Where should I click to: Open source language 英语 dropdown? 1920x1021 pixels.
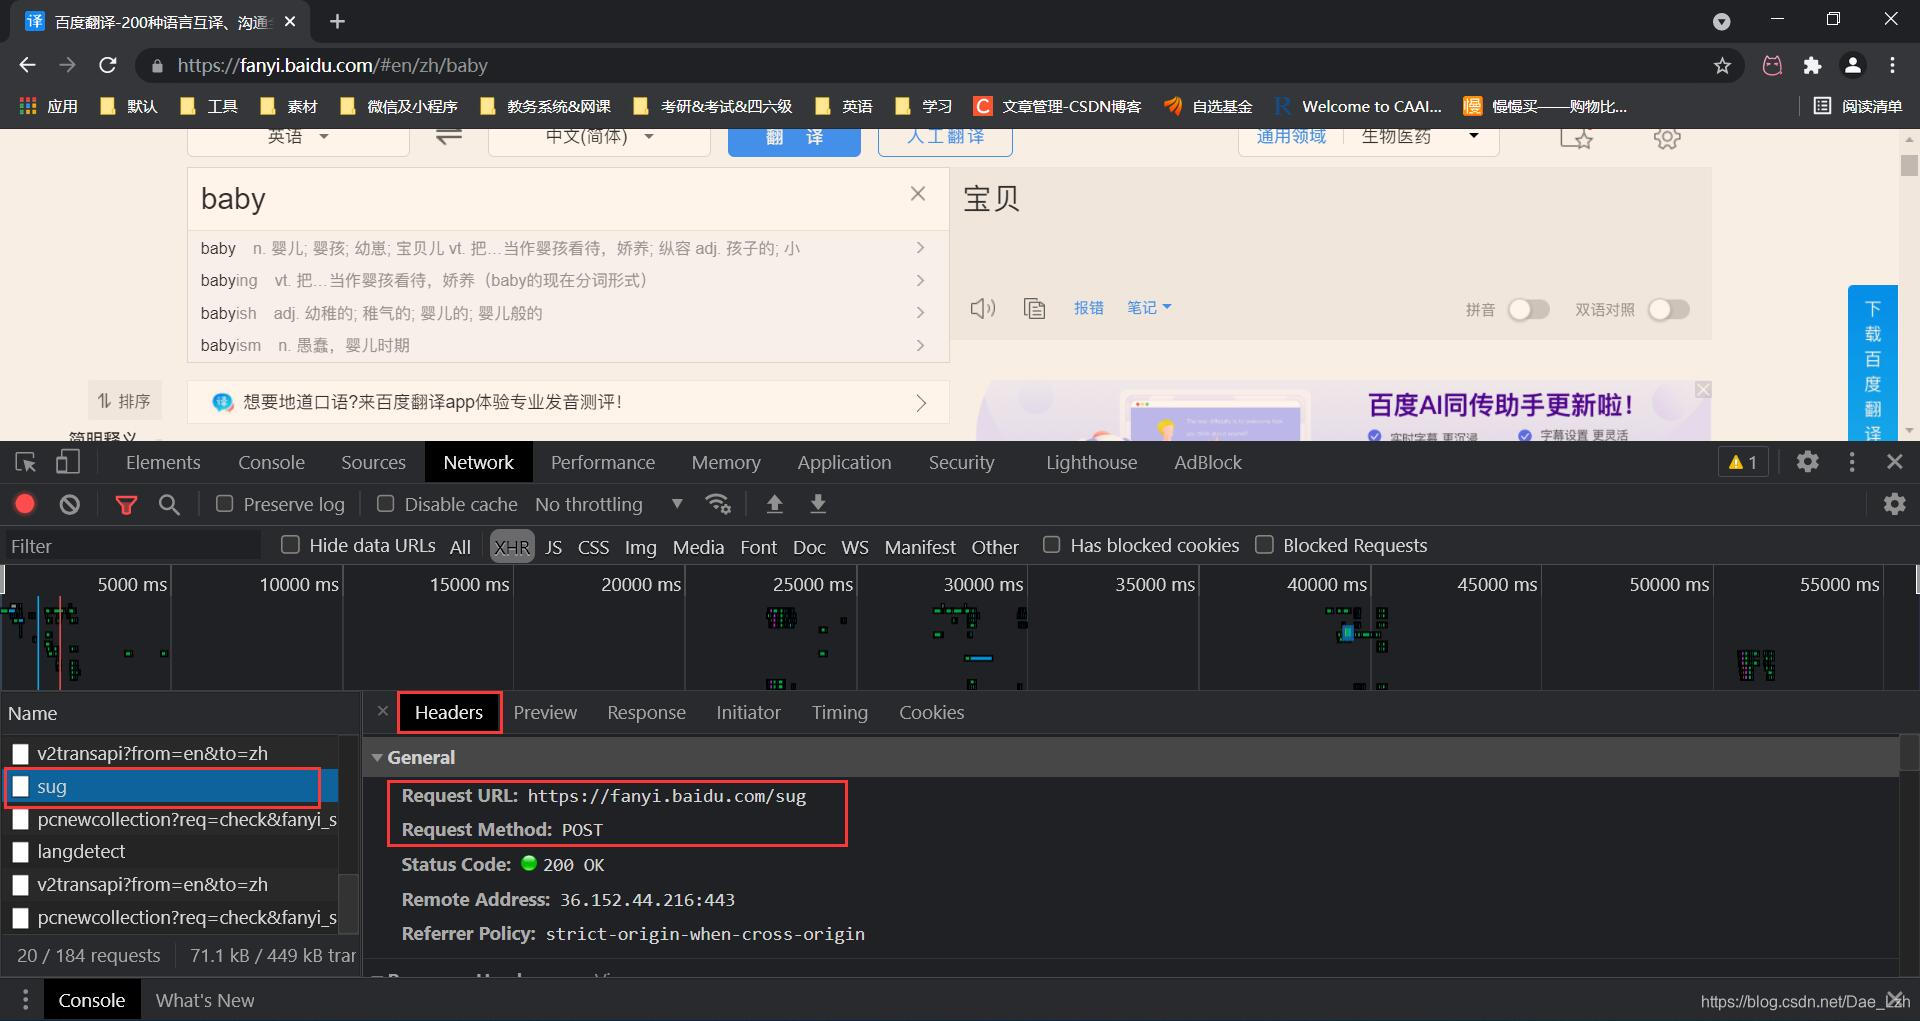pyautogui.click(x=298, y=138)
